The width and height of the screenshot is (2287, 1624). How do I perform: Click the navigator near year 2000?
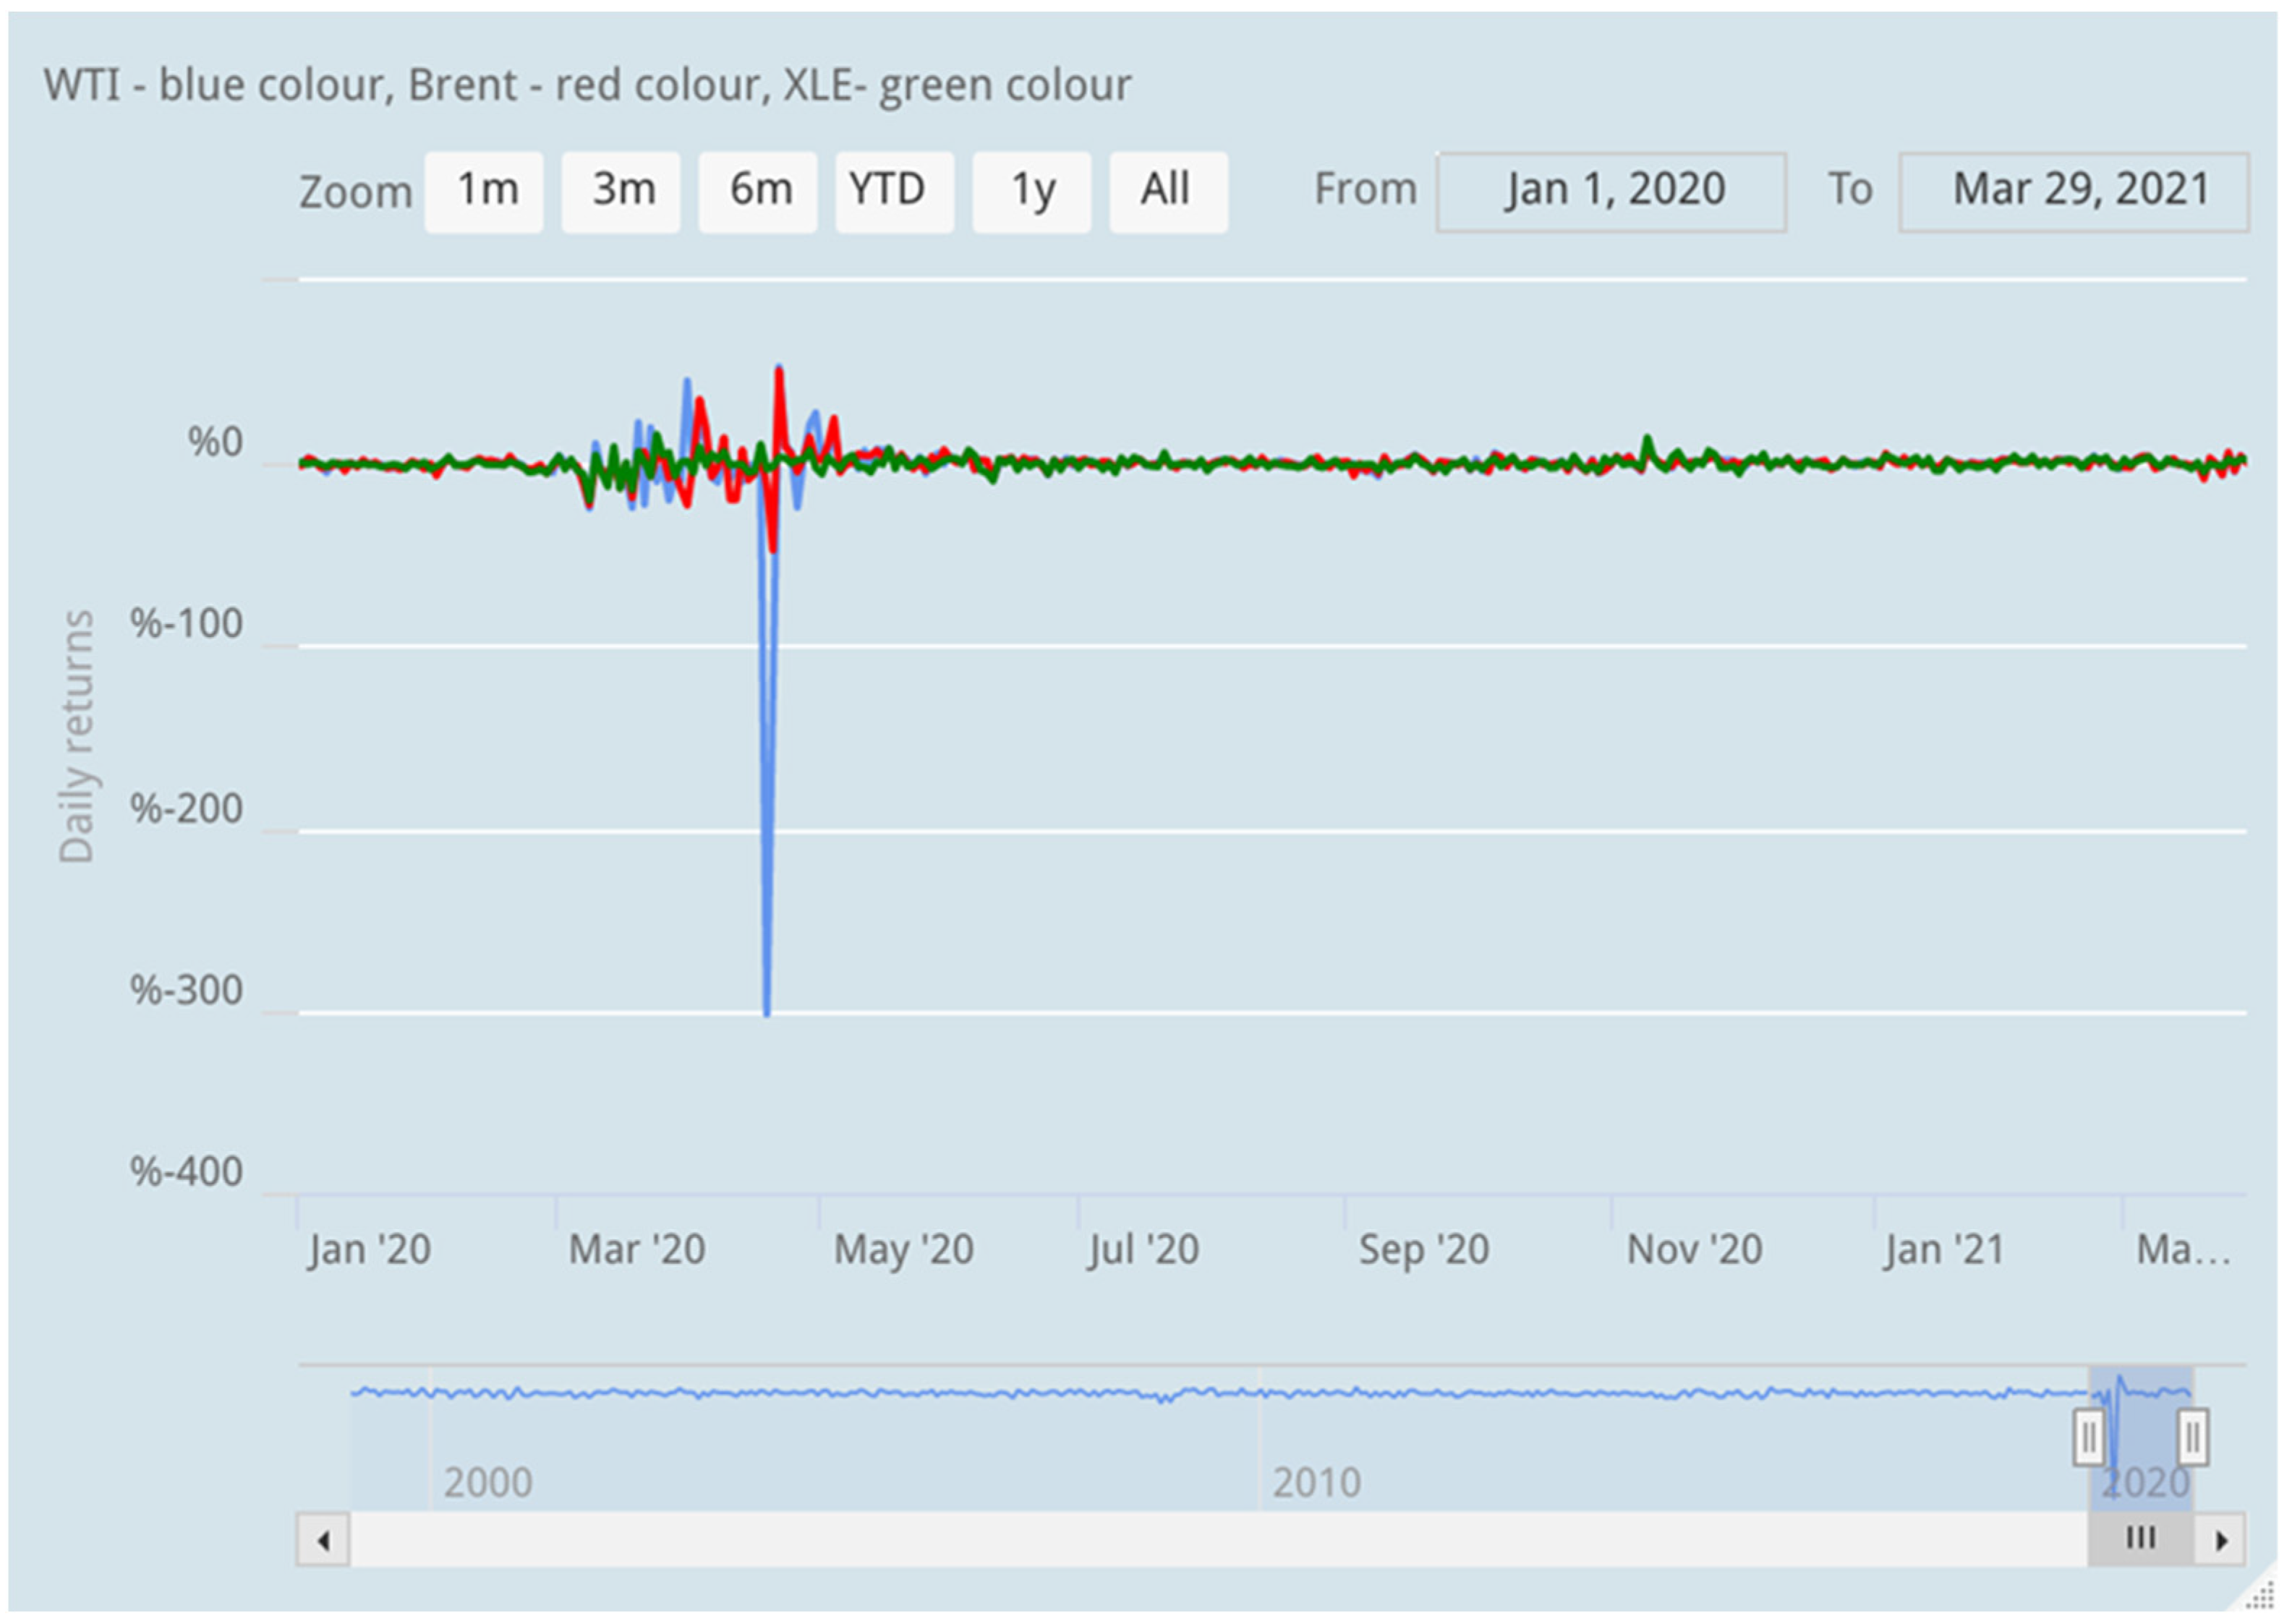[x=487, y=1482]
